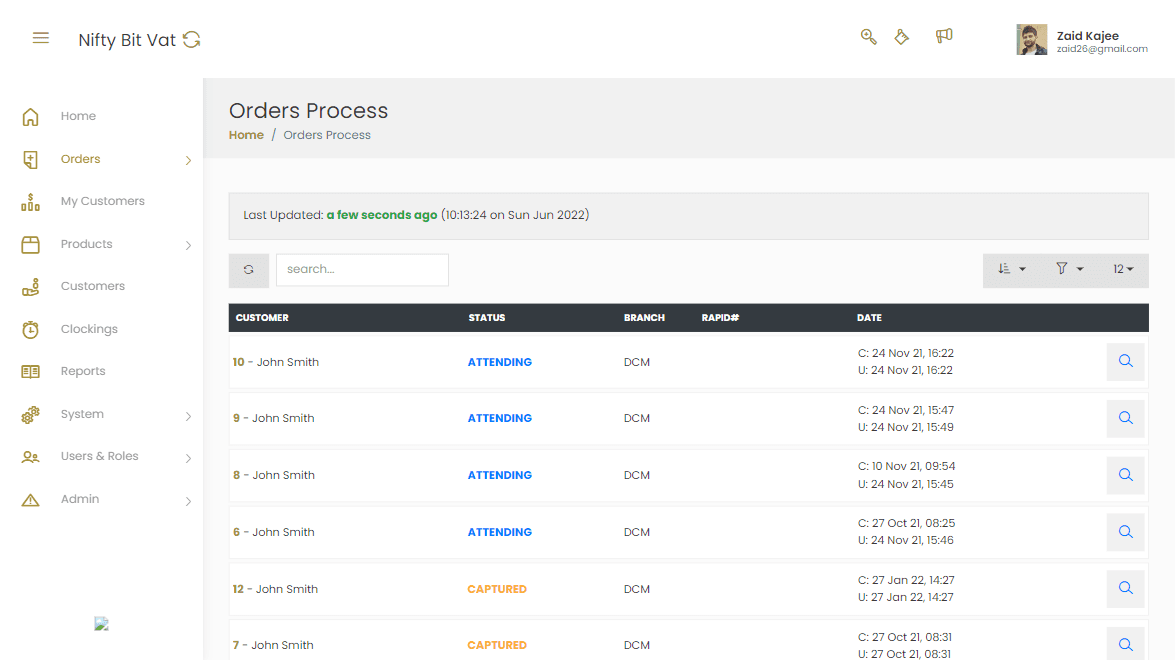Sort by the DATE column header
Image resolution: width=1175 pixels, height=660 pixels.
pyautogui.click(x=869, y=318)
